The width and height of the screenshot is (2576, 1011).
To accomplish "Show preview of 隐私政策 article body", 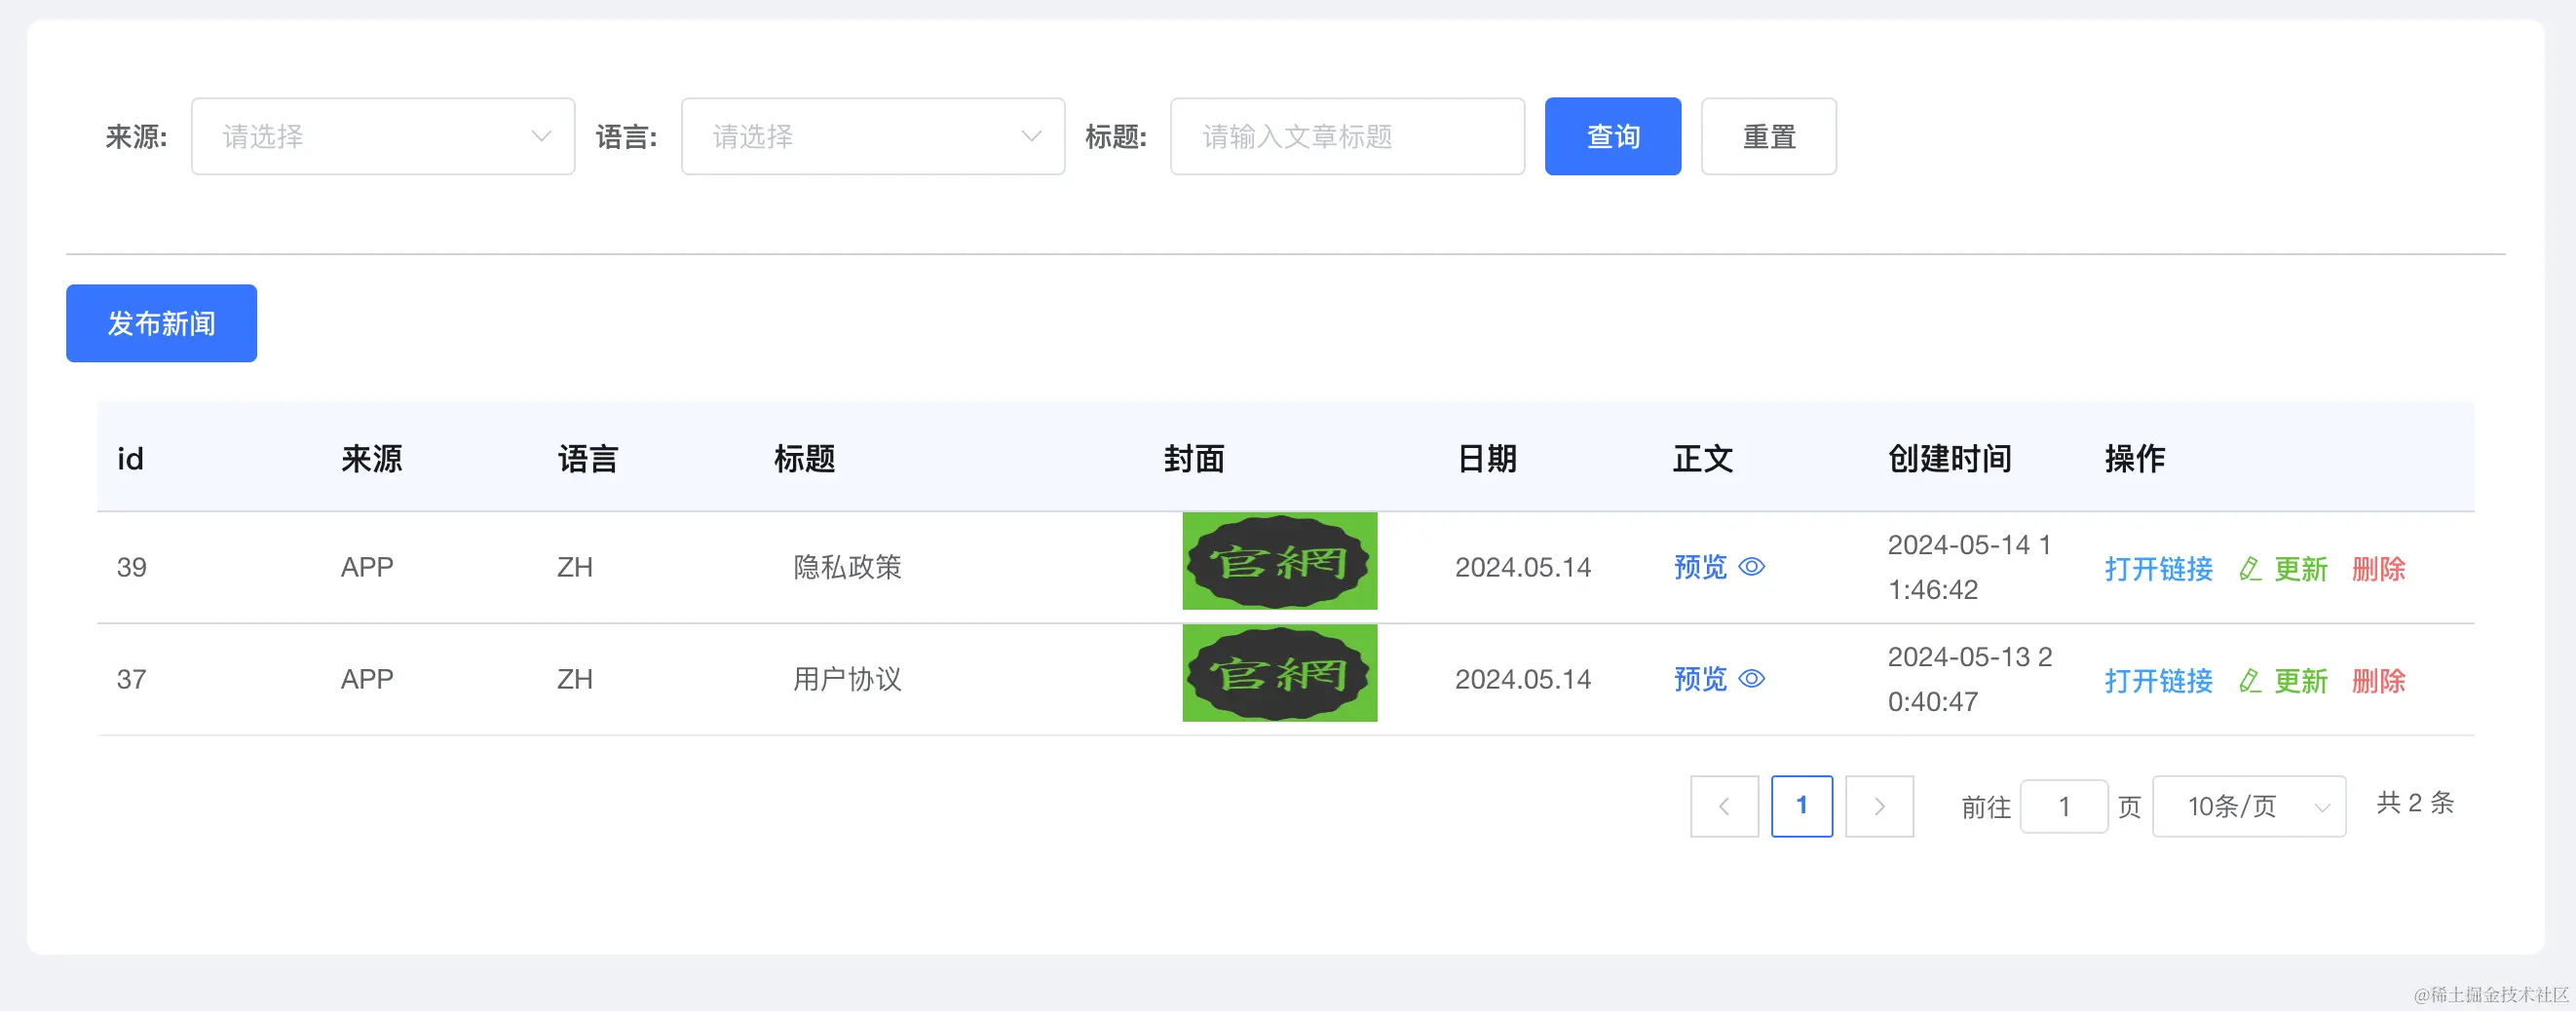I will [1700, 567].
